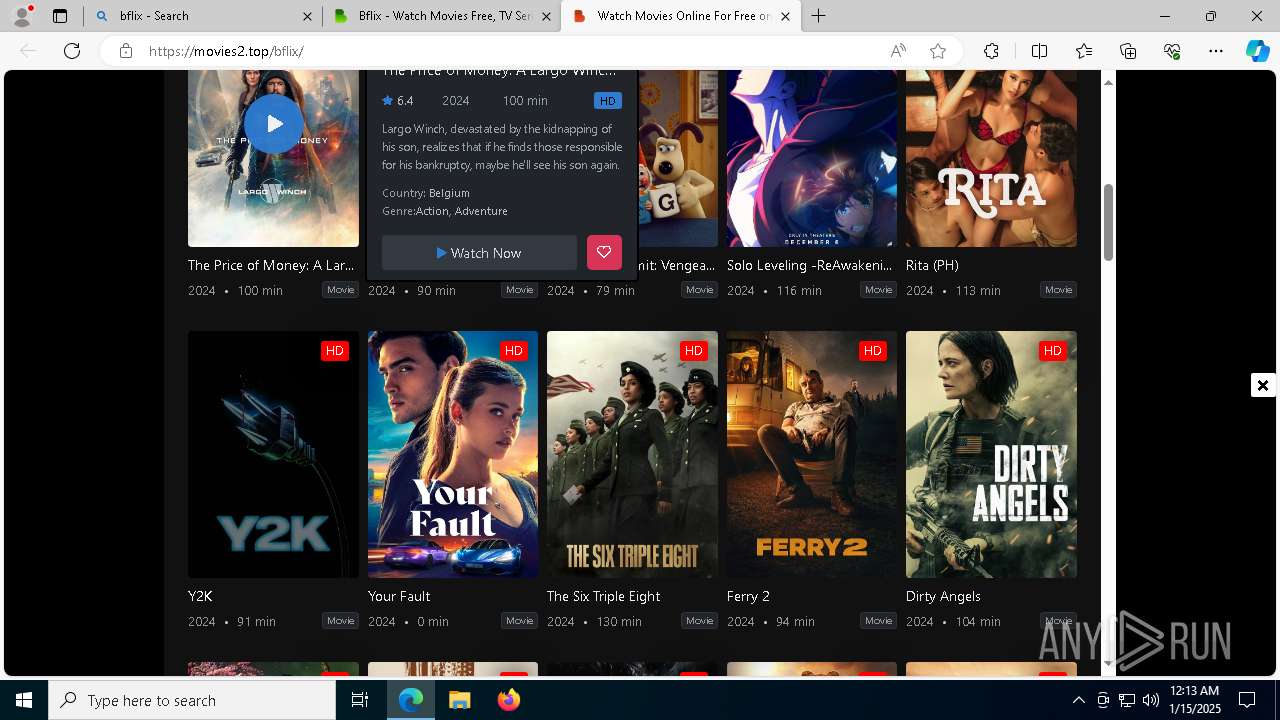Open Y2K movie poster
This screenshot has height=720, width=1280.
tap(273, 454)
